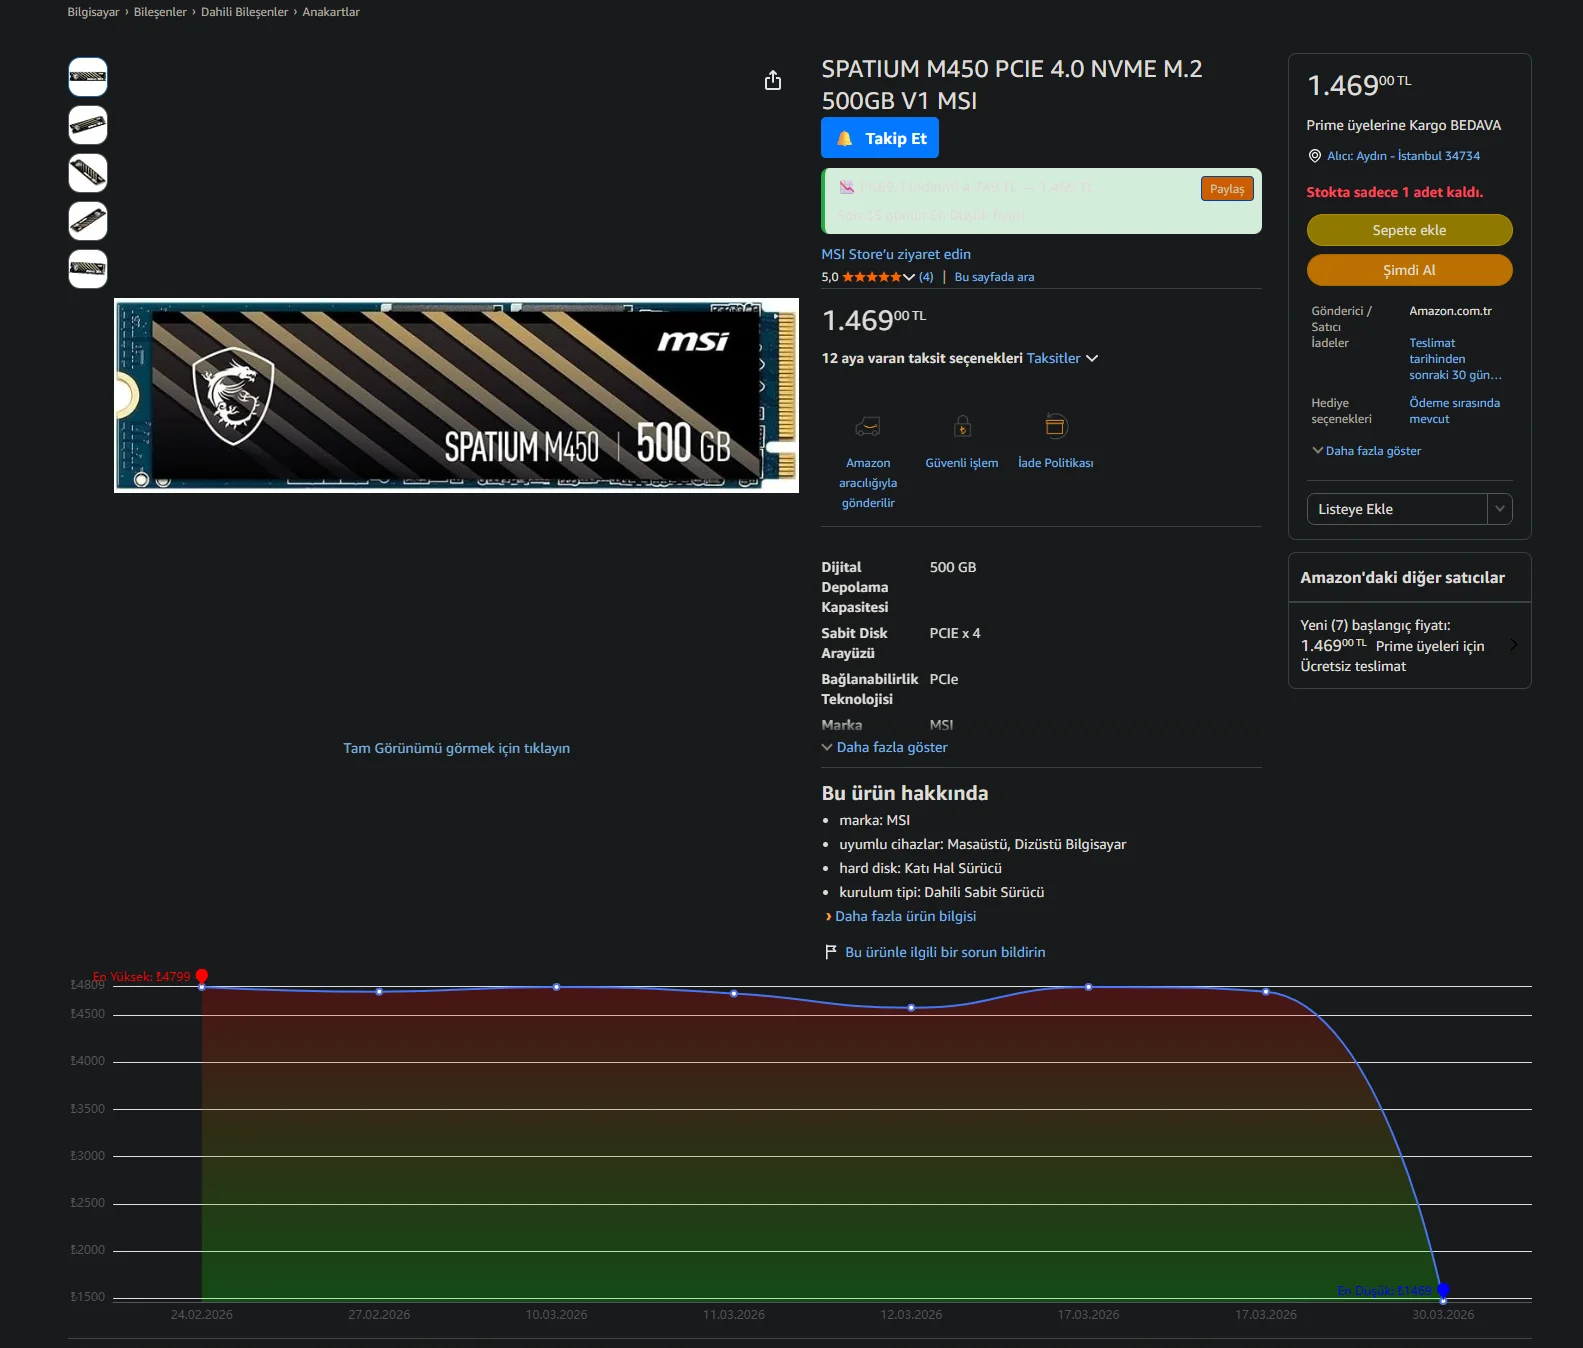Image resolution: width=1583 pixels, height=1348 pixels.
Task: Expand Daha fazla göster under specifications
Action: (x=885, y=747)
